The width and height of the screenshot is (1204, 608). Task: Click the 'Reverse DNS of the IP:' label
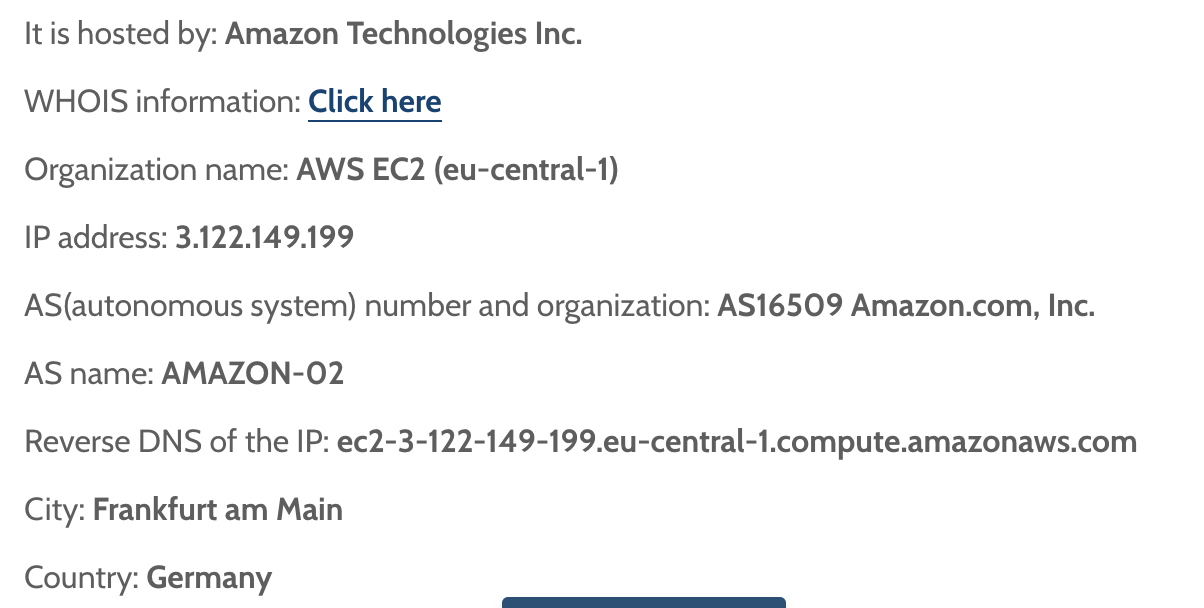click(177, 442)
